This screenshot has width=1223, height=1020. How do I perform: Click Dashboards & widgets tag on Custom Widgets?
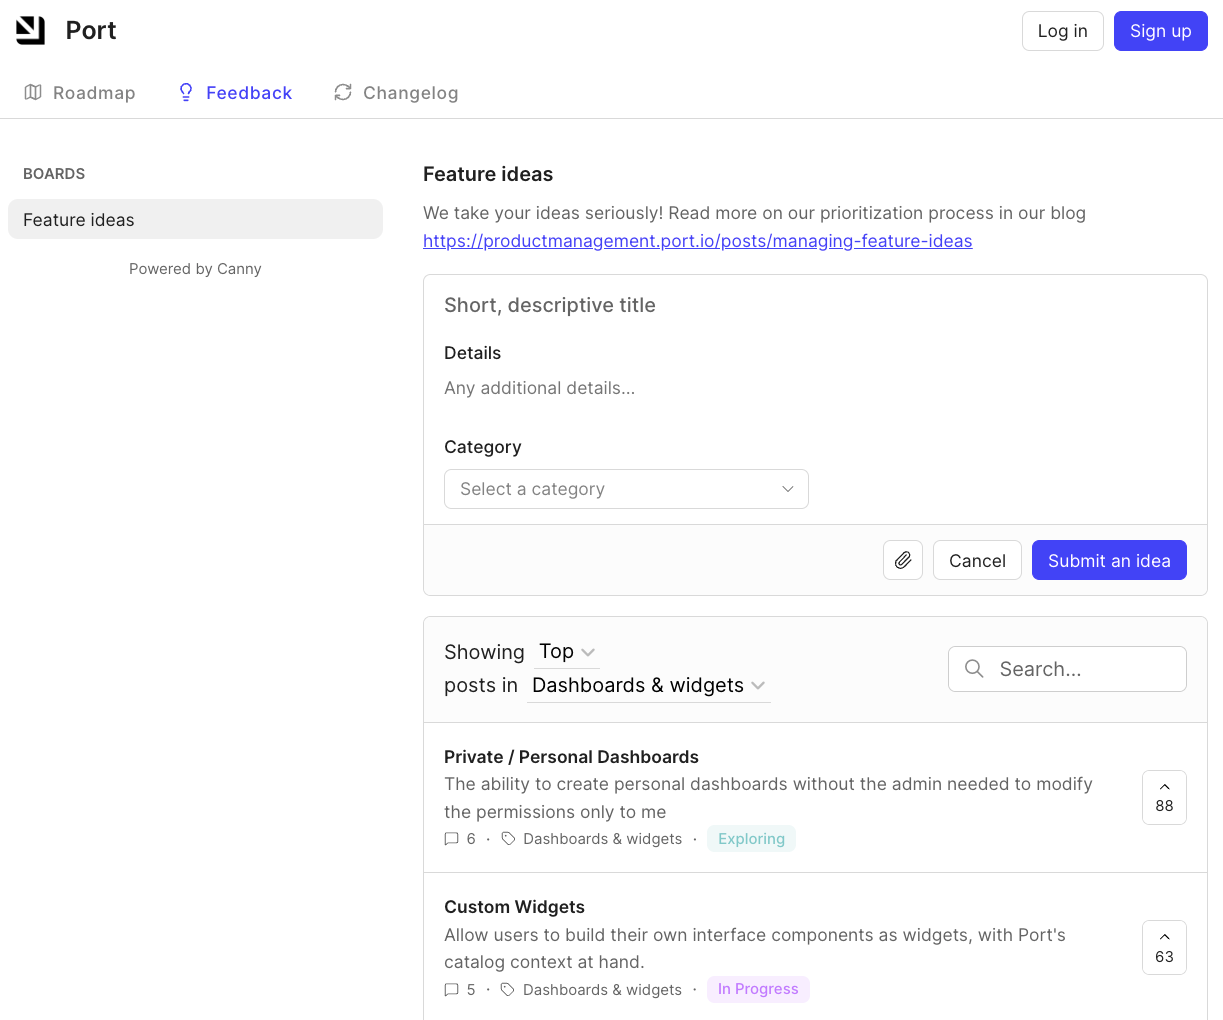point(602,990)
